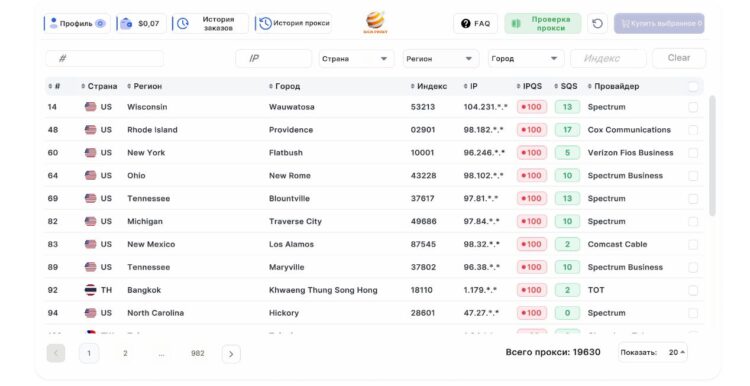Jump to last page 982
The height and width of the screenshot is (386, 750).
click(198, 353)
